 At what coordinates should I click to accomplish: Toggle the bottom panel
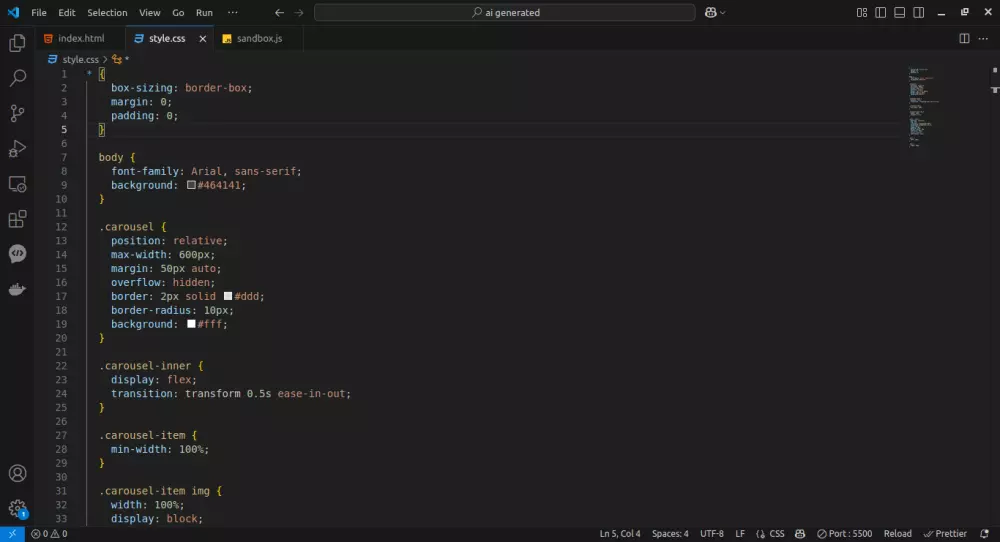click(899, 12)
